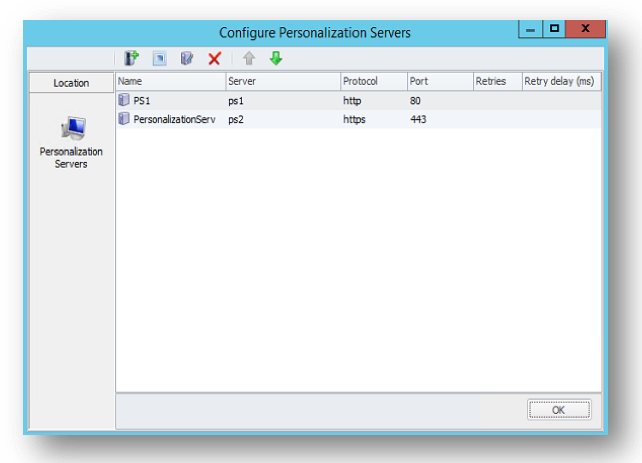Viewport: 642px width, 463px height.
Task: Sort by the Name column header
Action: (x=171, y=81)
